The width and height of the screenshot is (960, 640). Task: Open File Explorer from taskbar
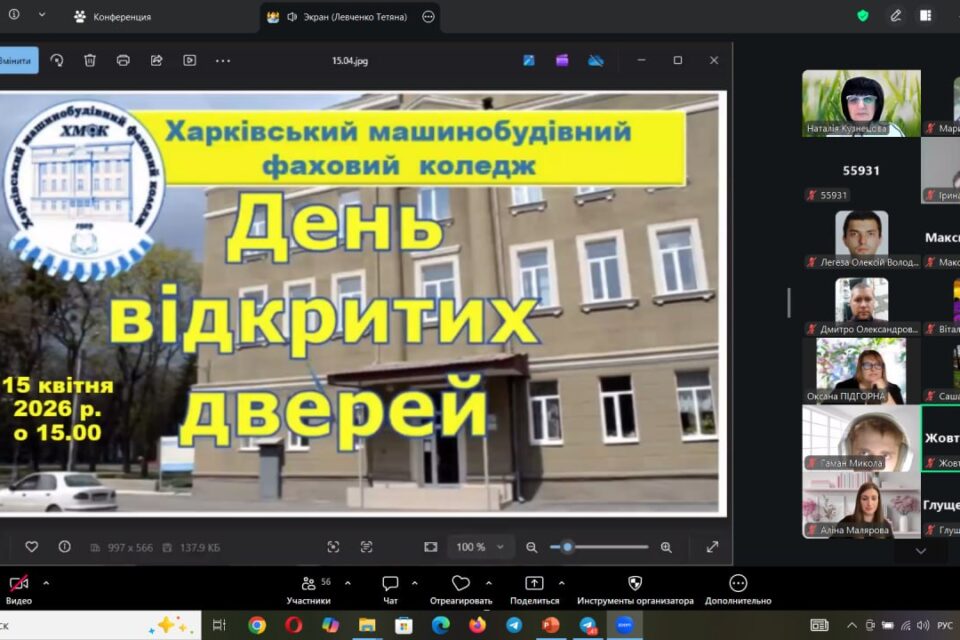(x=367, y=625)
